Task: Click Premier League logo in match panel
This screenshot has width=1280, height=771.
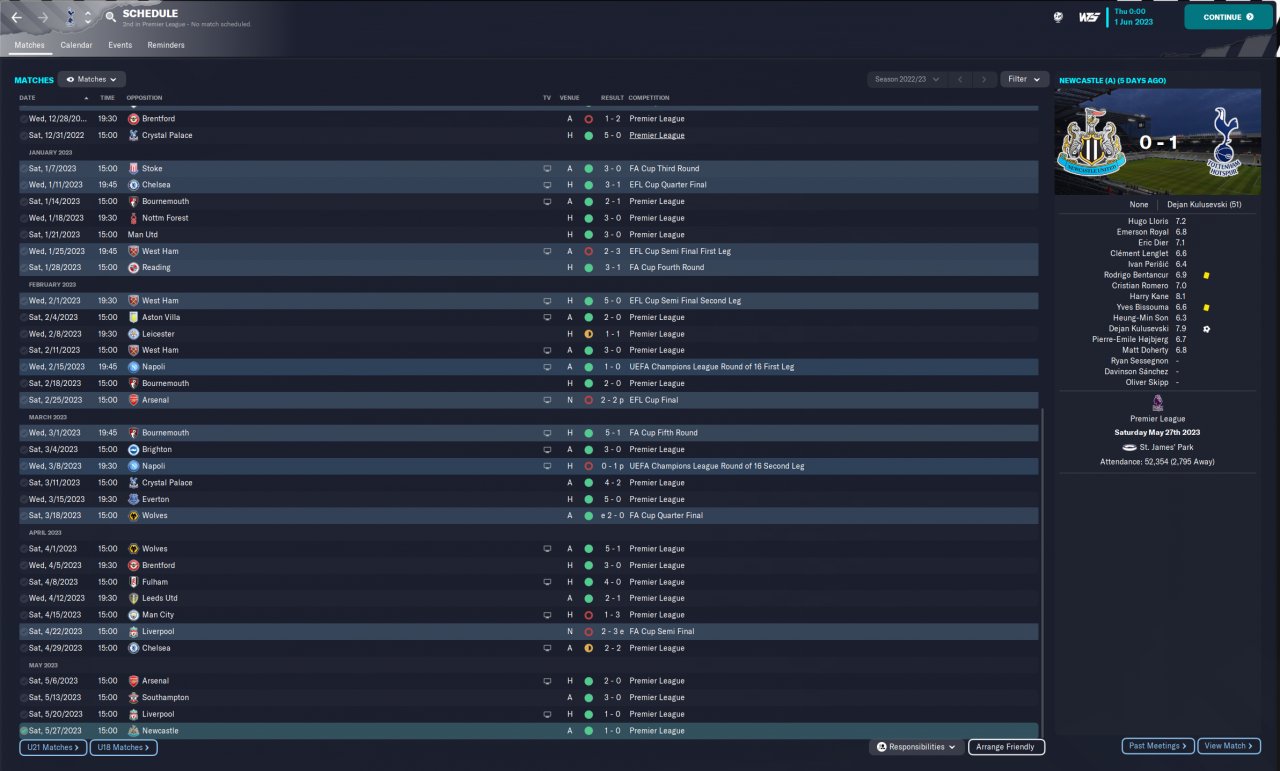Action: [1157, 402]
